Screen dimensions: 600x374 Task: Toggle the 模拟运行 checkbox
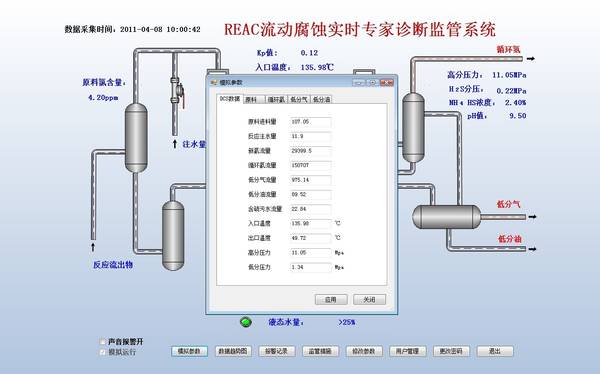pos(102,352)
